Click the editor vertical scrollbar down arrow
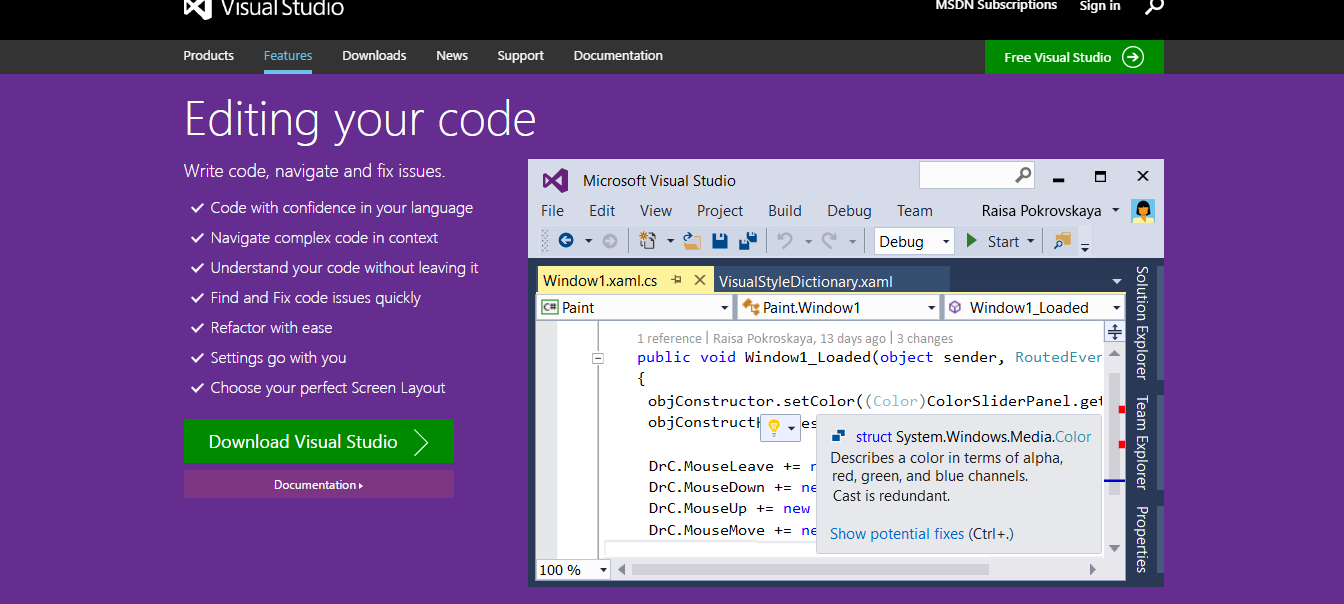 [1114, 548]
